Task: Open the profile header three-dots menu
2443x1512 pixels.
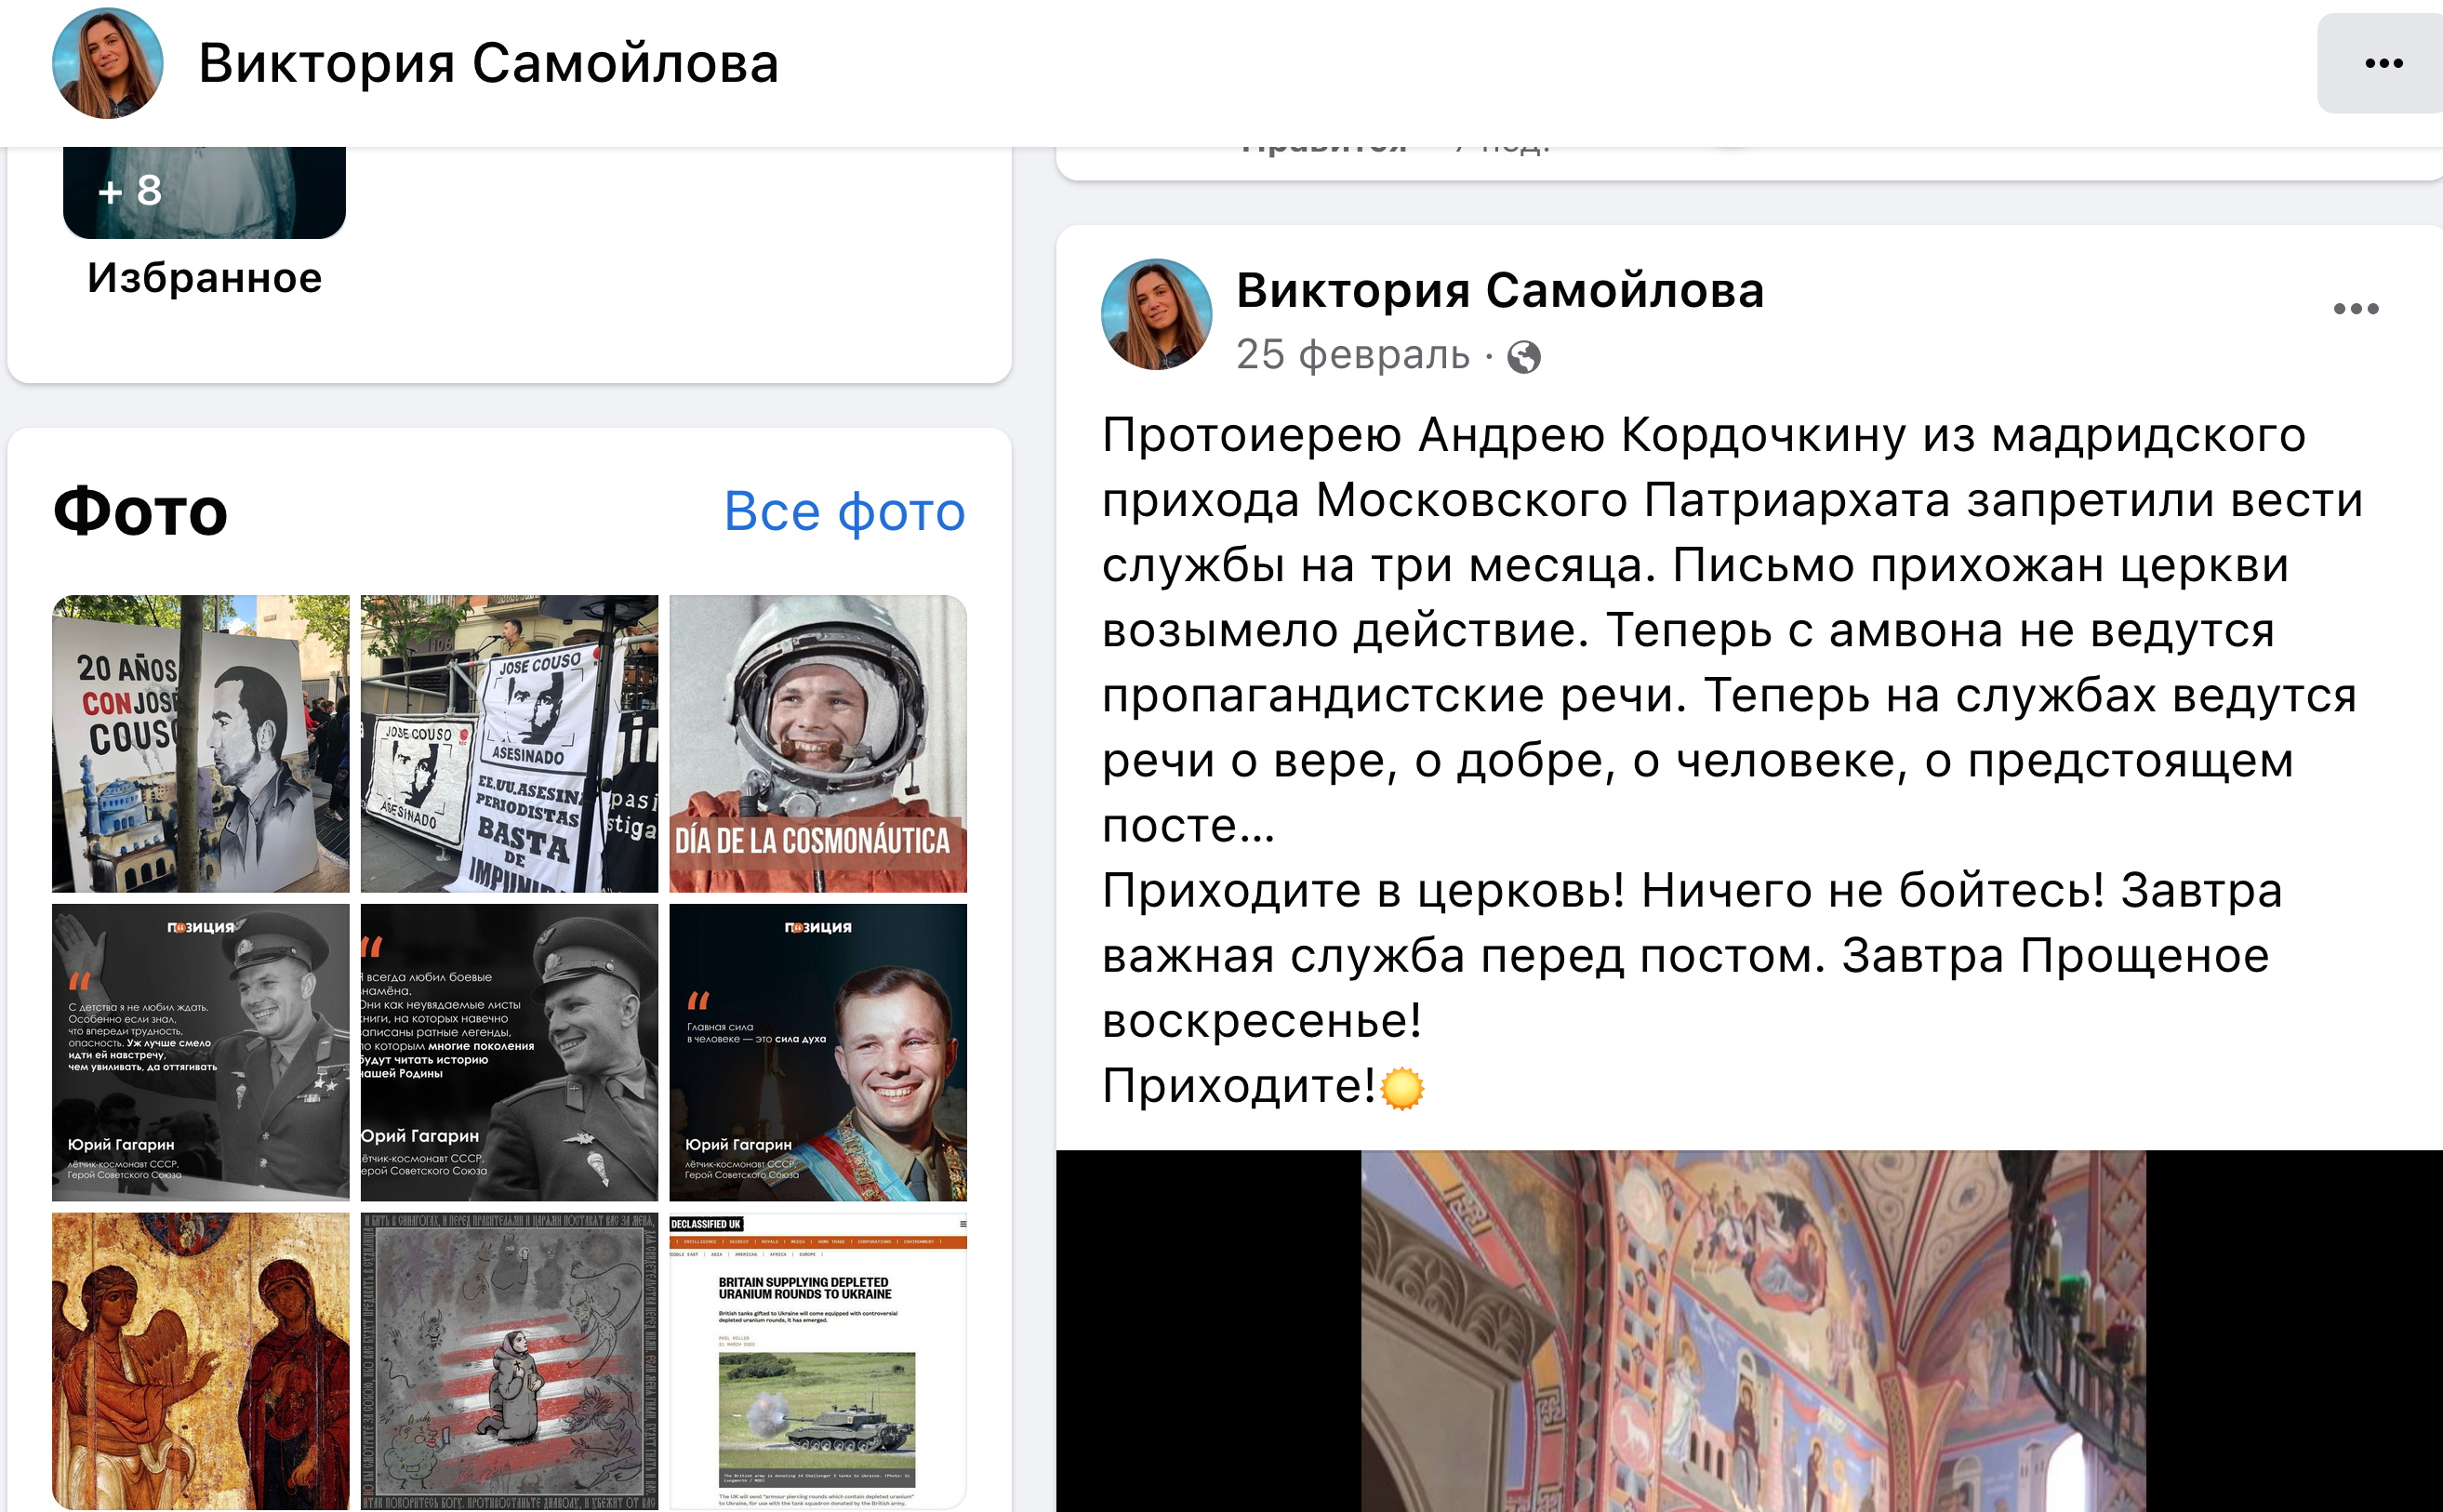Action: pyautogui.click(x=2383, y=64)
